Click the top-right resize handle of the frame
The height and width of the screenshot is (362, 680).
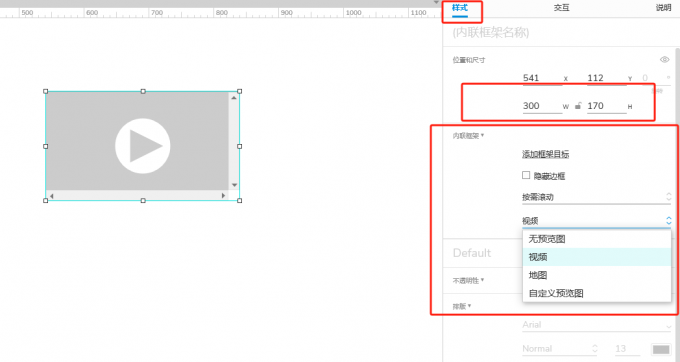coord(239,91)
